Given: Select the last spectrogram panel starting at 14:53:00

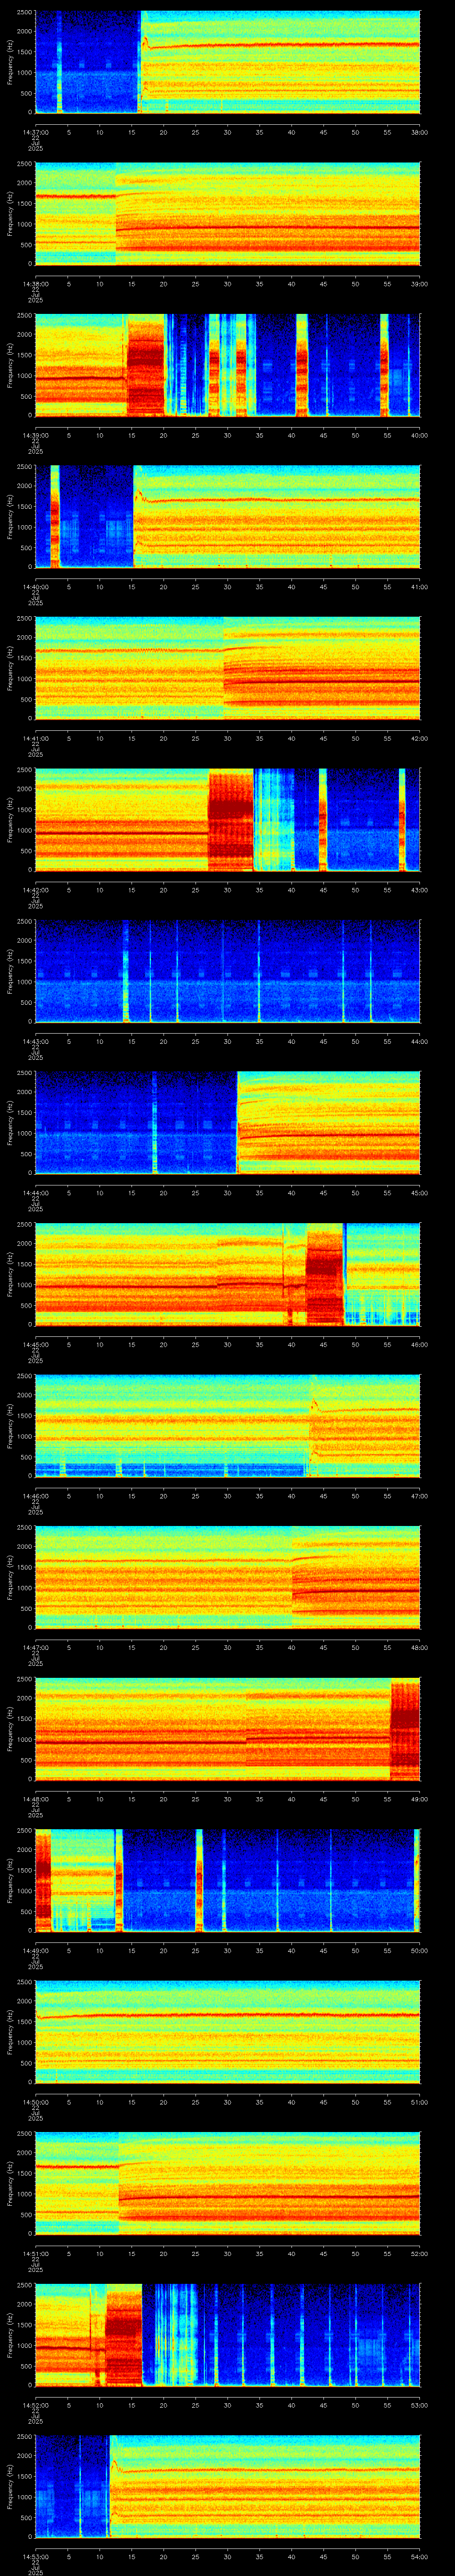Looking at the screenshot, I should tap(228, 2486).
